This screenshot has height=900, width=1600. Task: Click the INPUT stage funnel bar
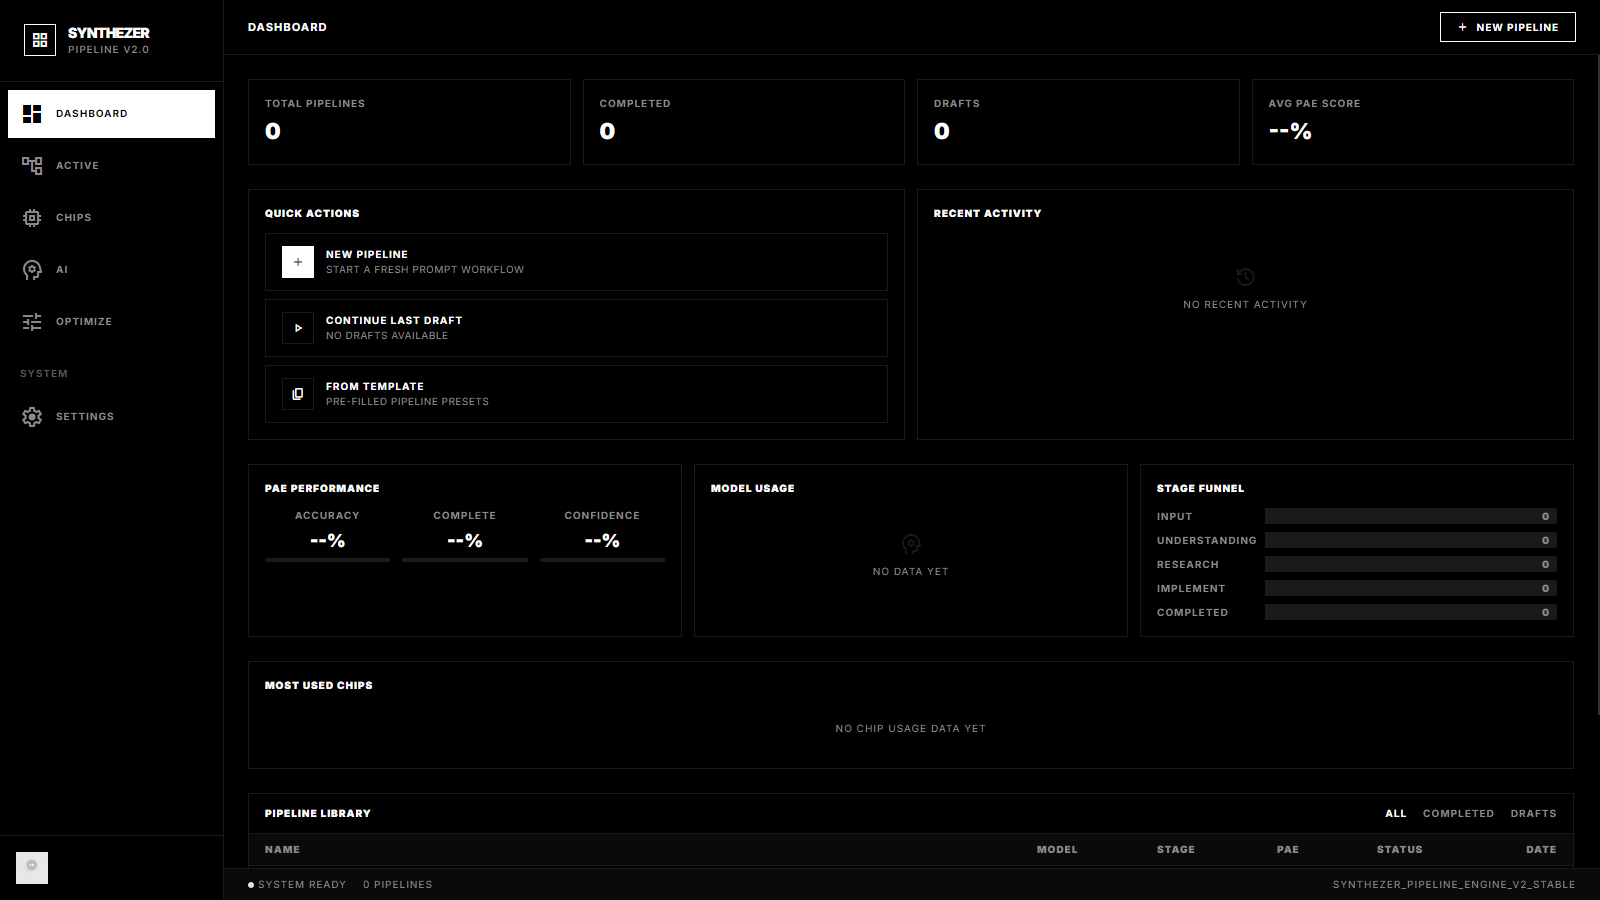click(1410, 516)
